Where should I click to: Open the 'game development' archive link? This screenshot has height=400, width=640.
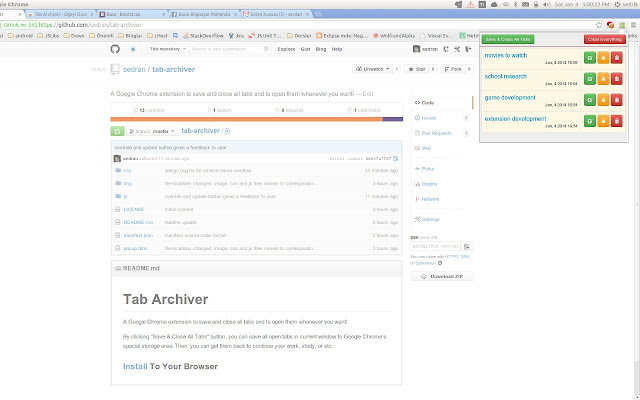click(510, 98)
